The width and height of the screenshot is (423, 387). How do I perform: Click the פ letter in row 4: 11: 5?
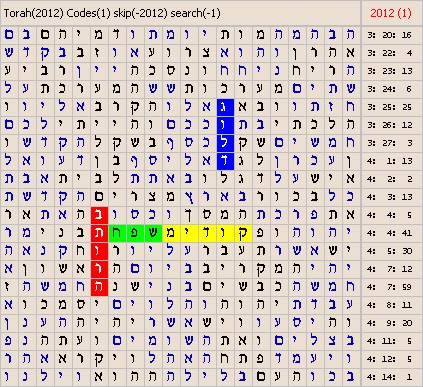coord(9,341)
